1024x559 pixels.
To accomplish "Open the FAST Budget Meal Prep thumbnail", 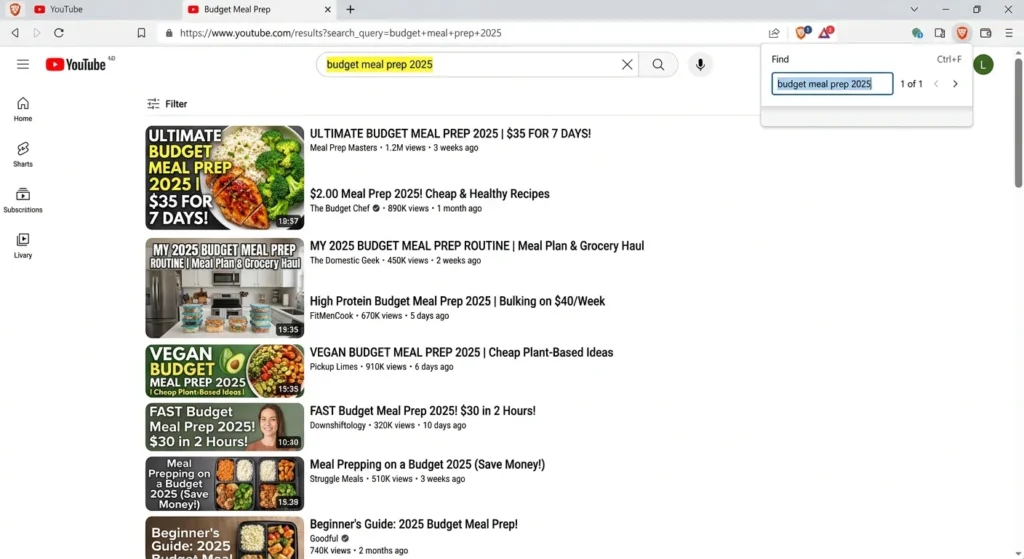I will point(225,427).
